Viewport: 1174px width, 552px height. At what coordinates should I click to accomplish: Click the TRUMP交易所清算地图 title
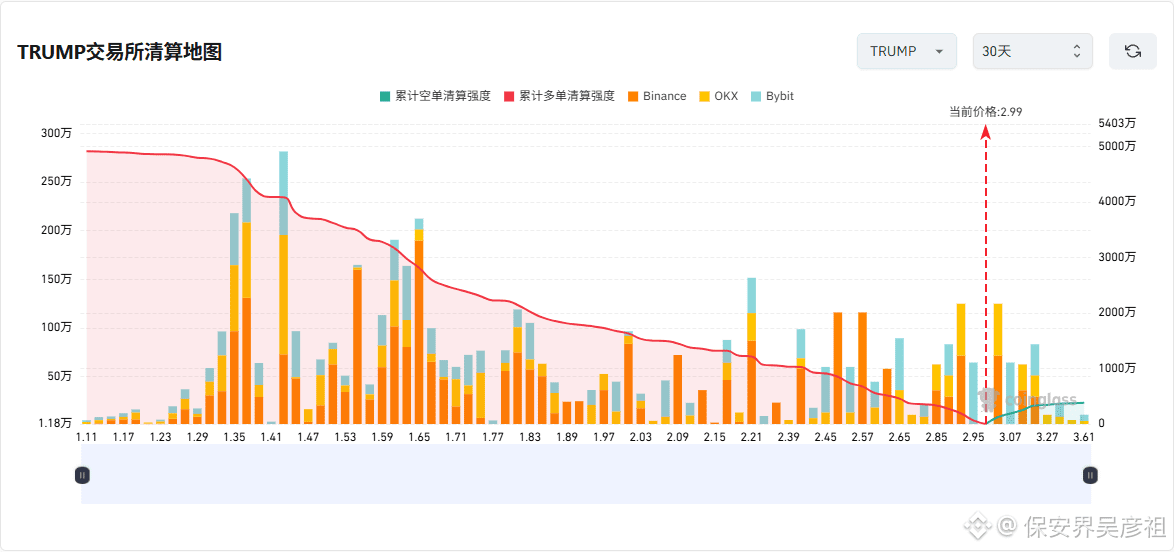pos(120,52)
